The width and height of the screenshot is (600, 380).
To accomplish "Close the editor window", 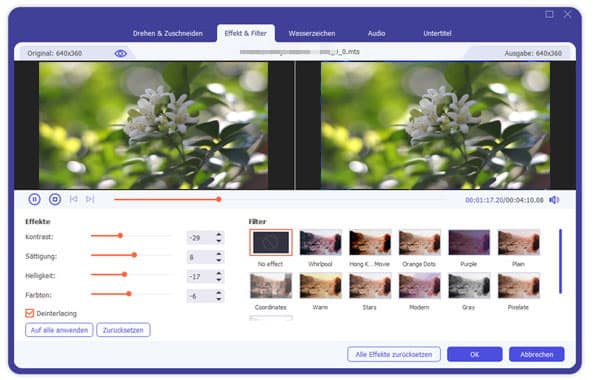I will click(x=567, y=15).
